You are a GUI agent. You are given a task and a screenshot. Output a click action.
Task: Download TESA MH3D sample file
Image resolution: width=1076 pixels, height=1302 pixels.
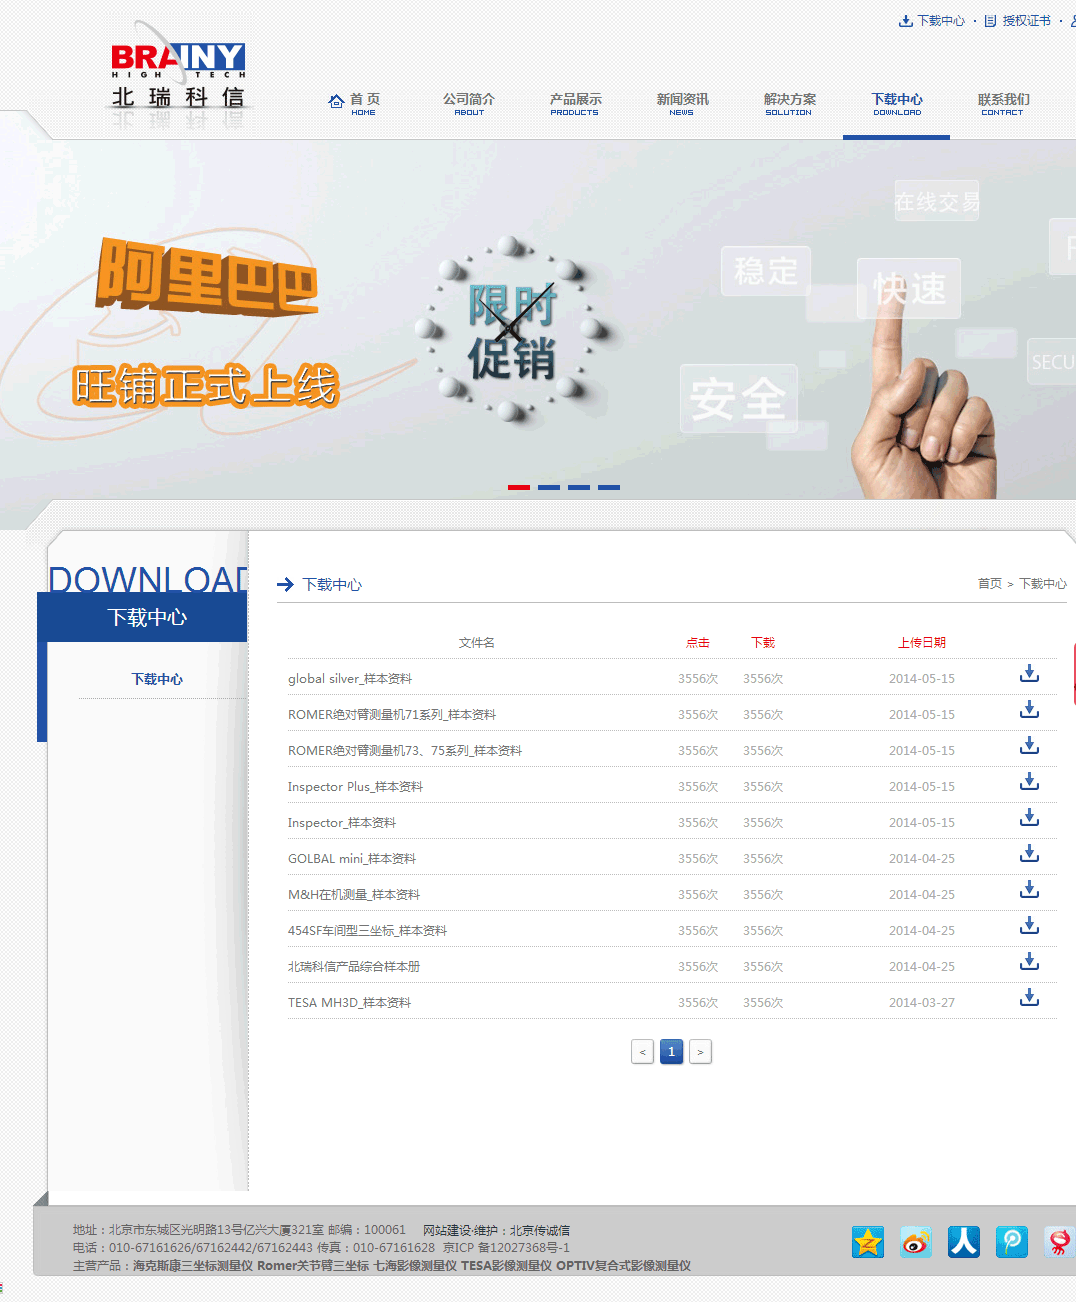point(1029,998)
